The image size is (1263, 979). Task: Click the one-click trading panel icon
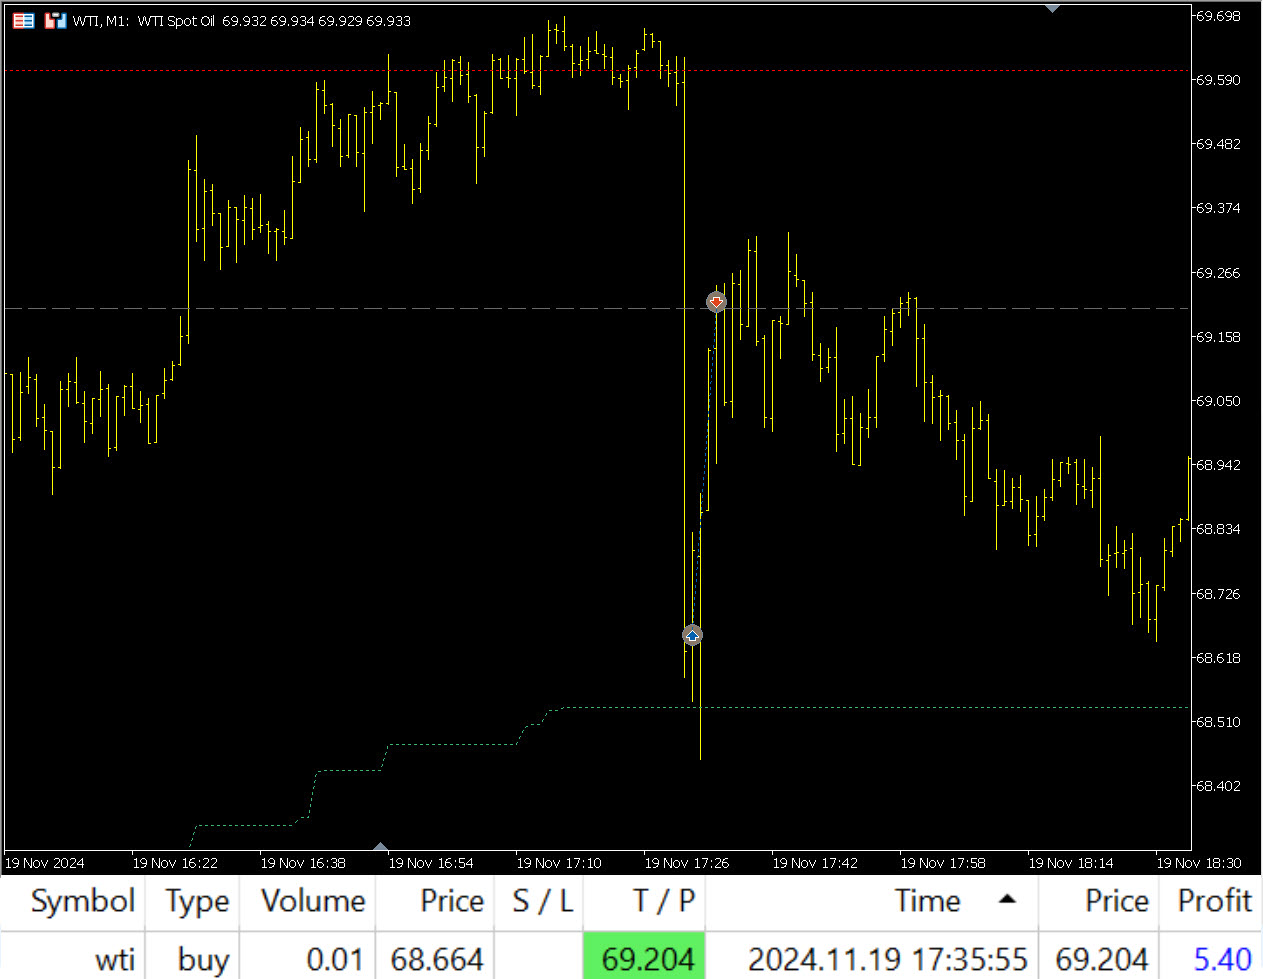23,20
